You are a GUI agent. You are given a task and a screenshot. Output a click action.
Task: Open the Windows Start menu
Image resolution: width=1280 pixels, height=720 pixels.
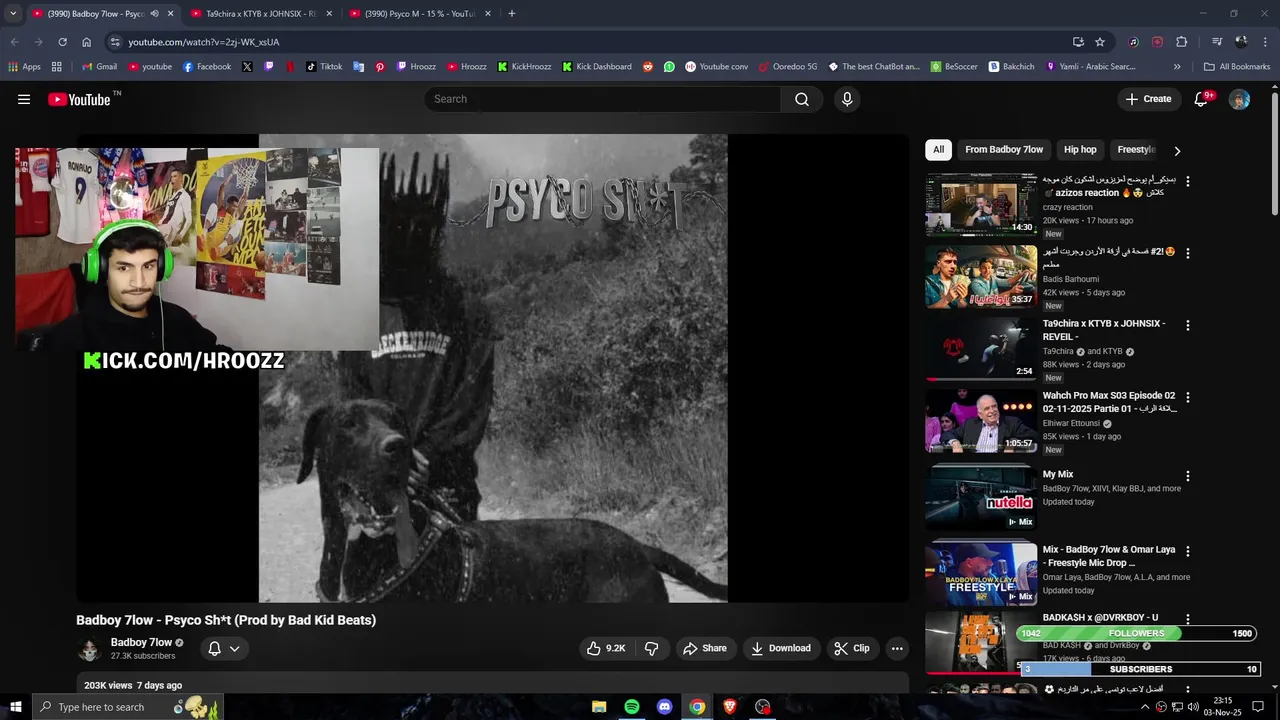coord(15,707)
